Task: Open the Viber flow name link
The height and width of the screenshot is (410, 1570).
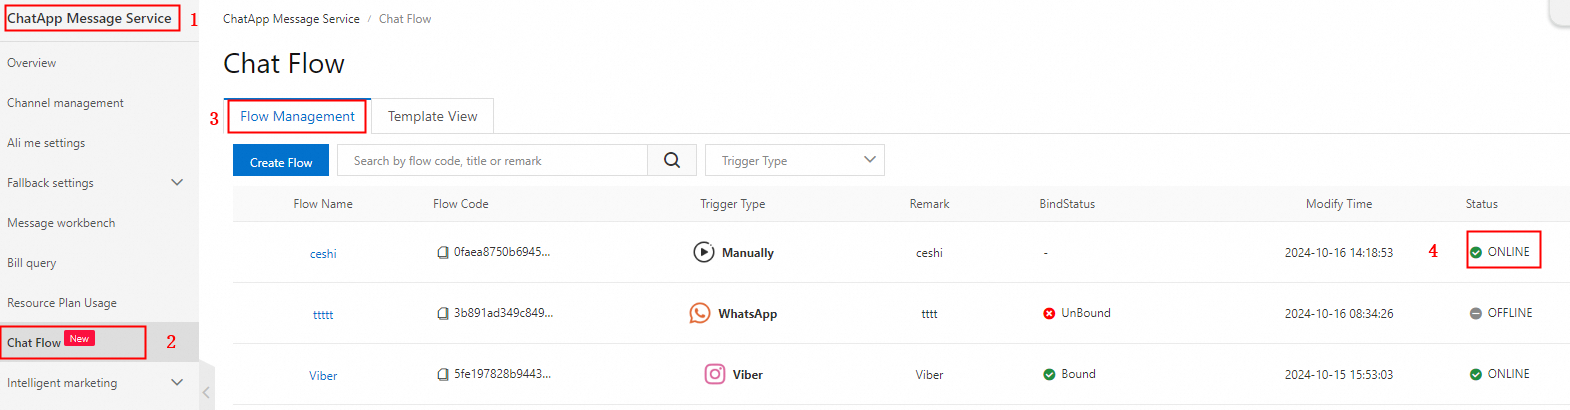Action: tap(323, 375)
